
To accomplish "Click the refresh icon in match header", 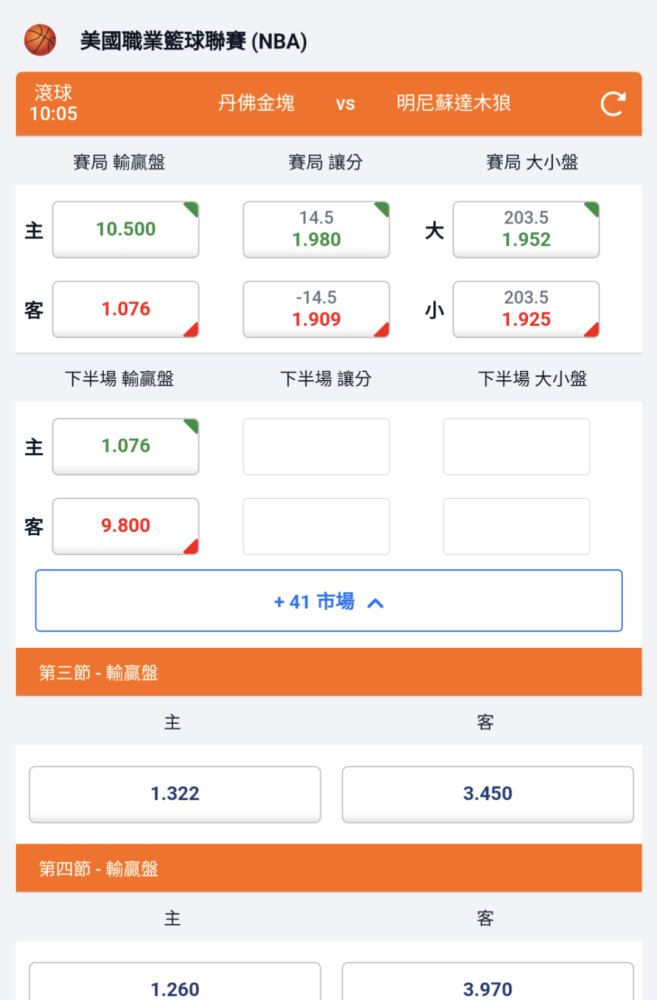I will click(613, 104).
